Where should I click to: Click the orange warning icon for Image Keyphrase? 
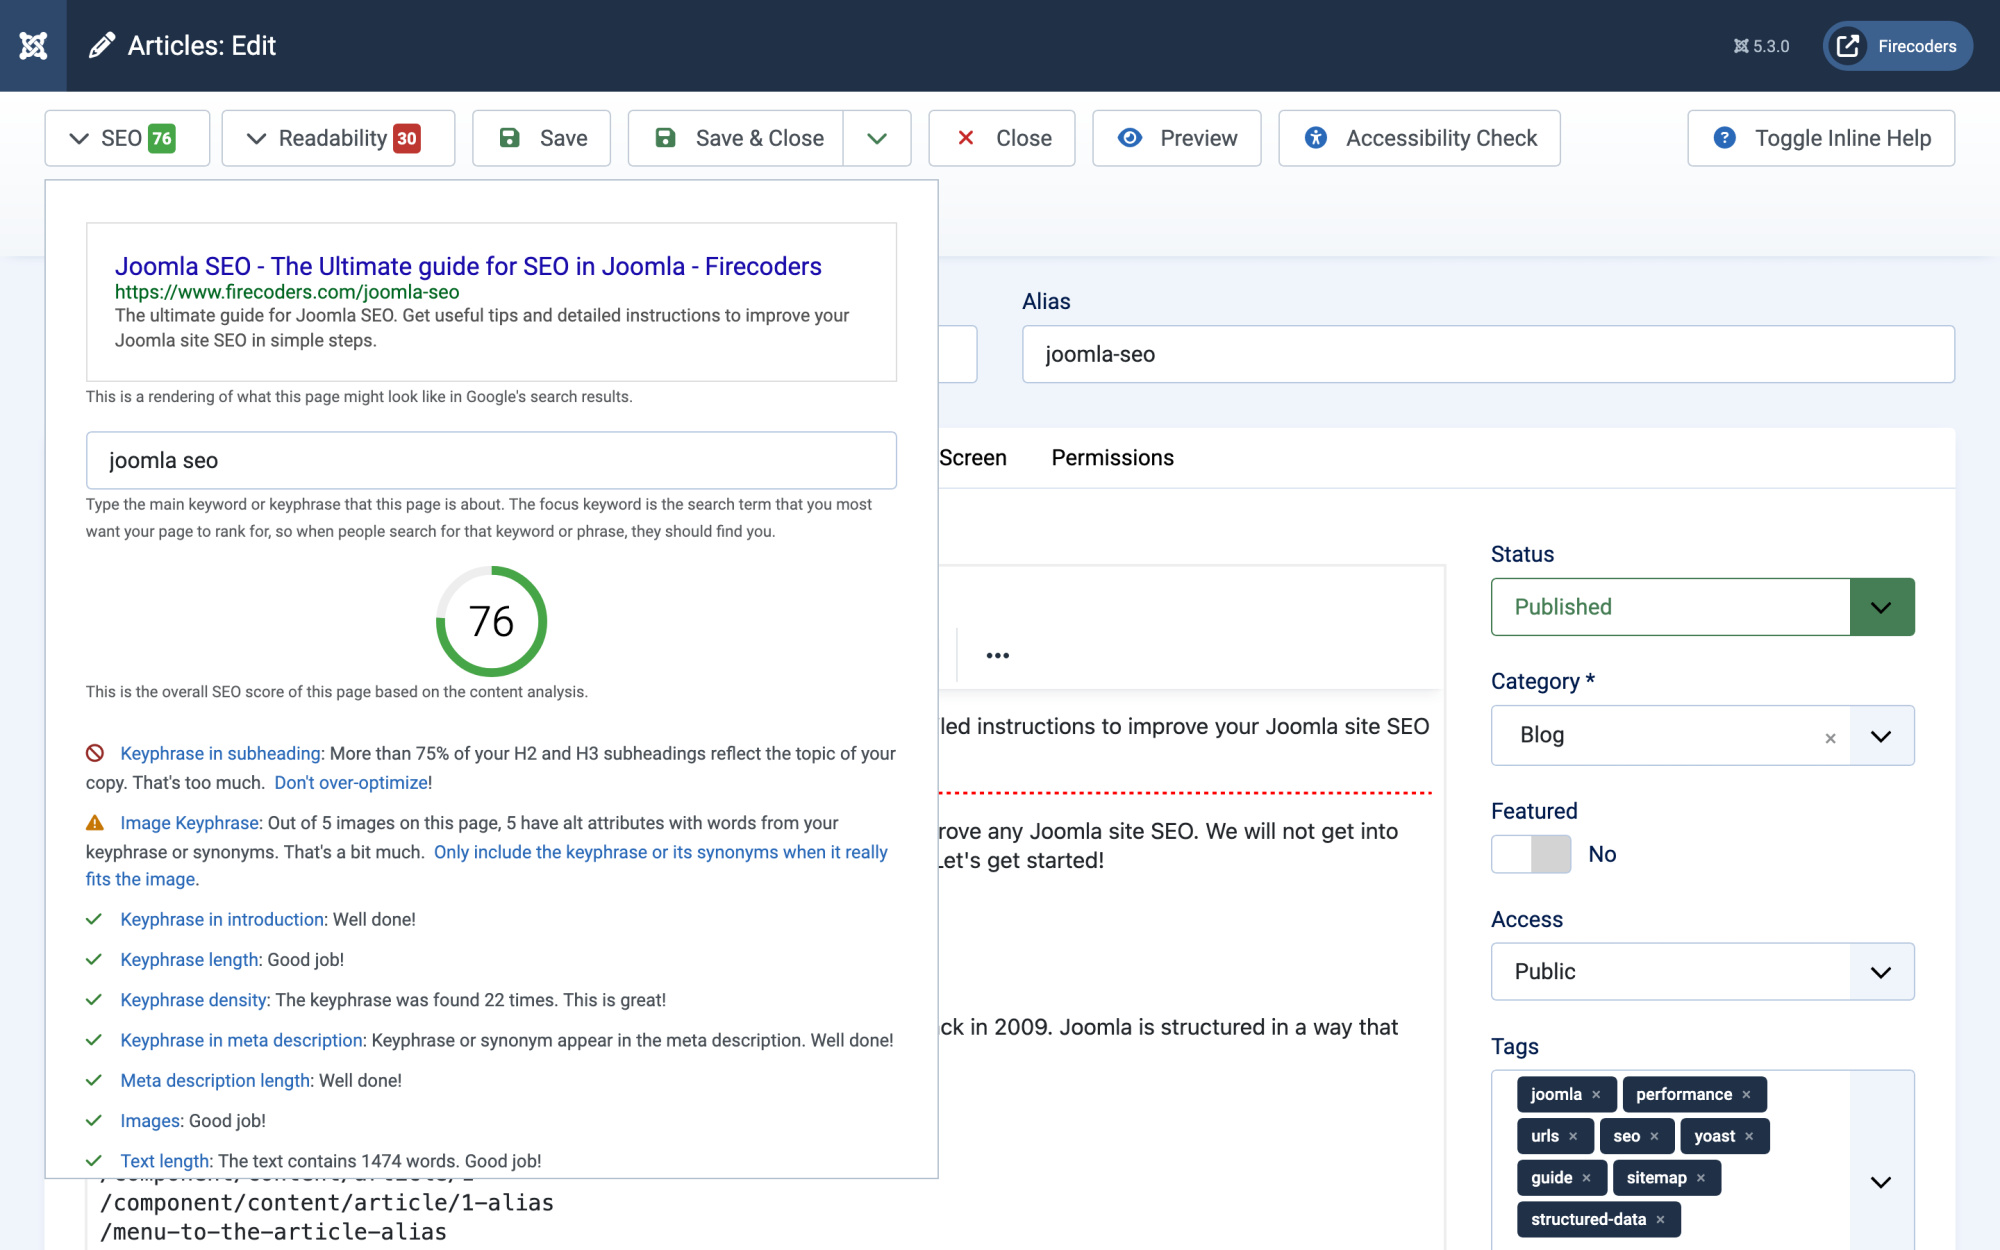[x=95, y=823]
